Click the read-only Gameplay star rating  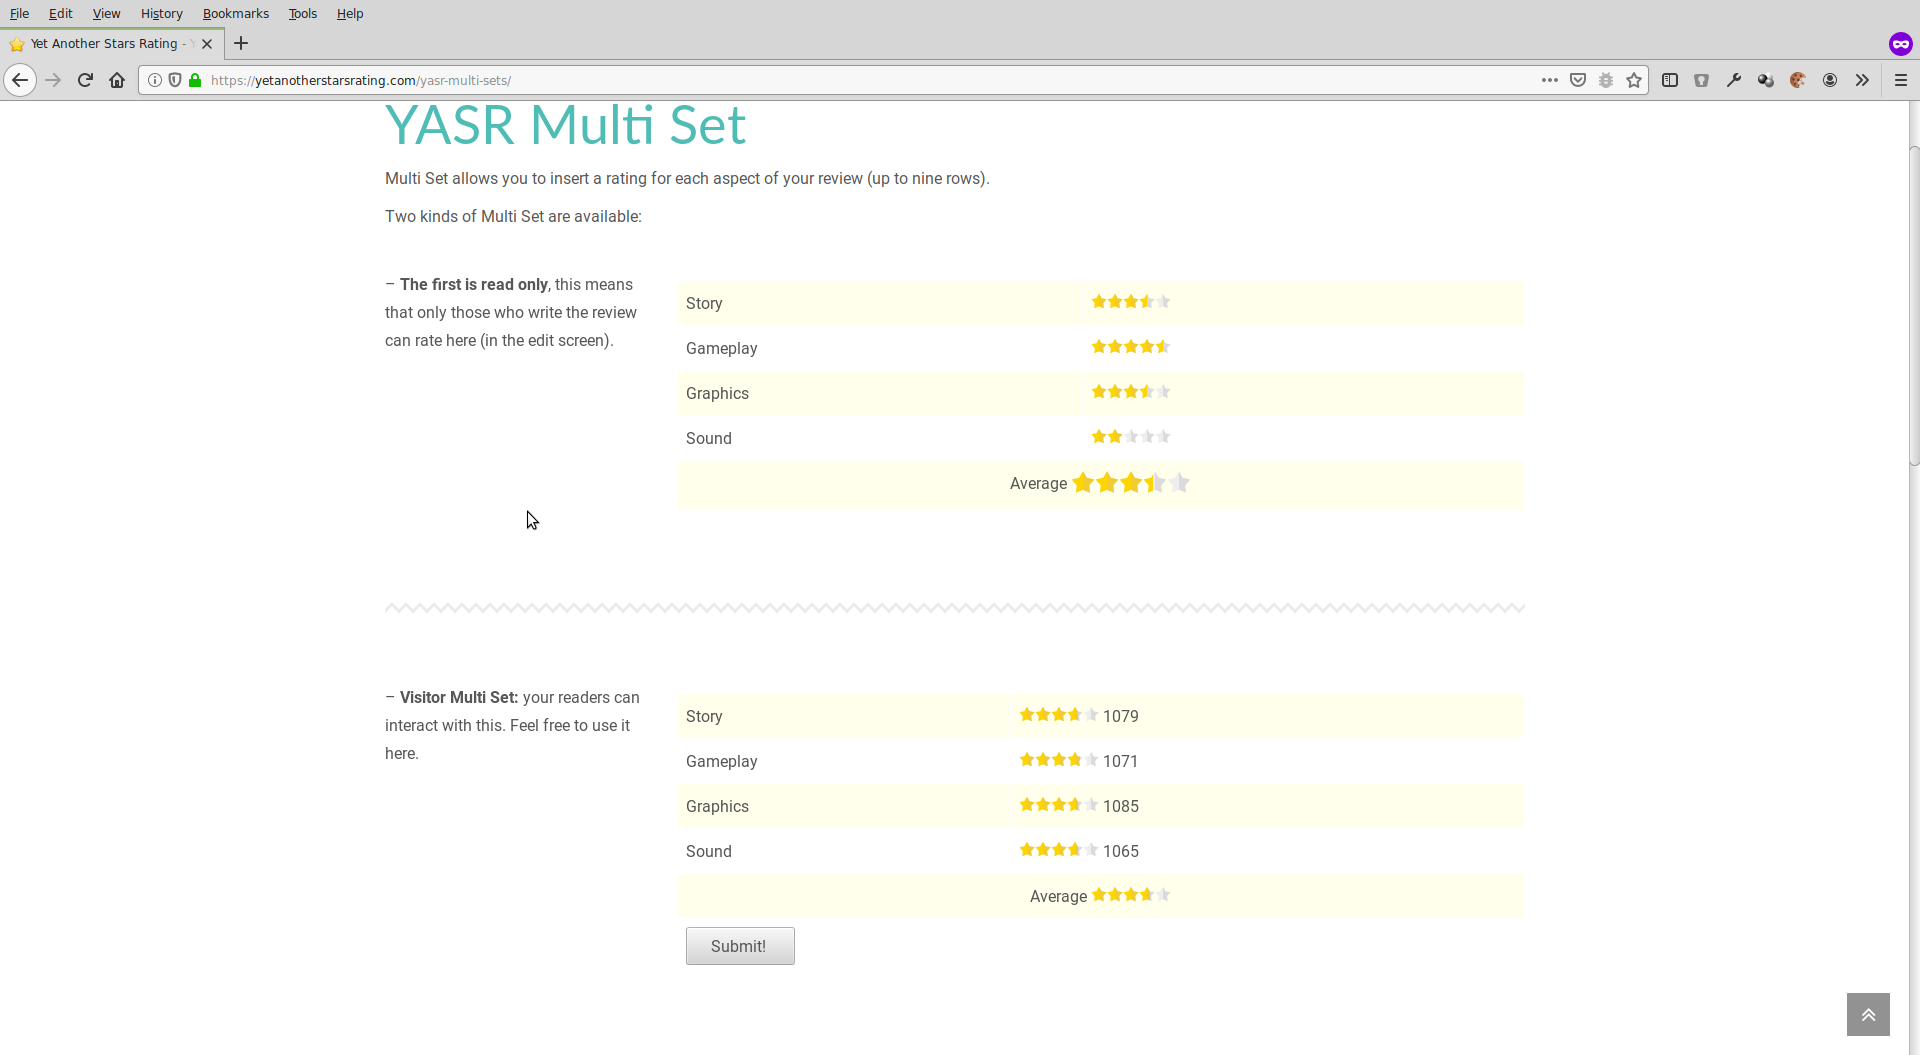[x=1131, y=347]
